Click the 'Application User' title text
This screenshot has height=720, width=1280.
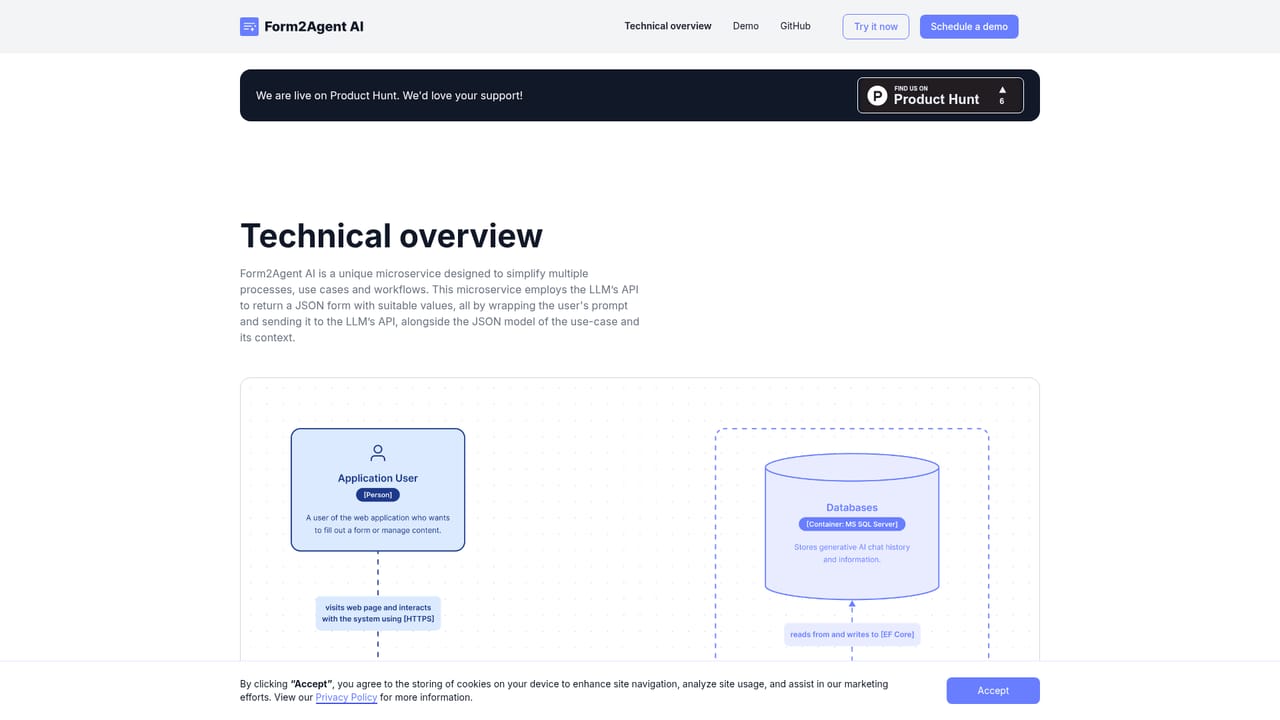[x=378, y=478]
